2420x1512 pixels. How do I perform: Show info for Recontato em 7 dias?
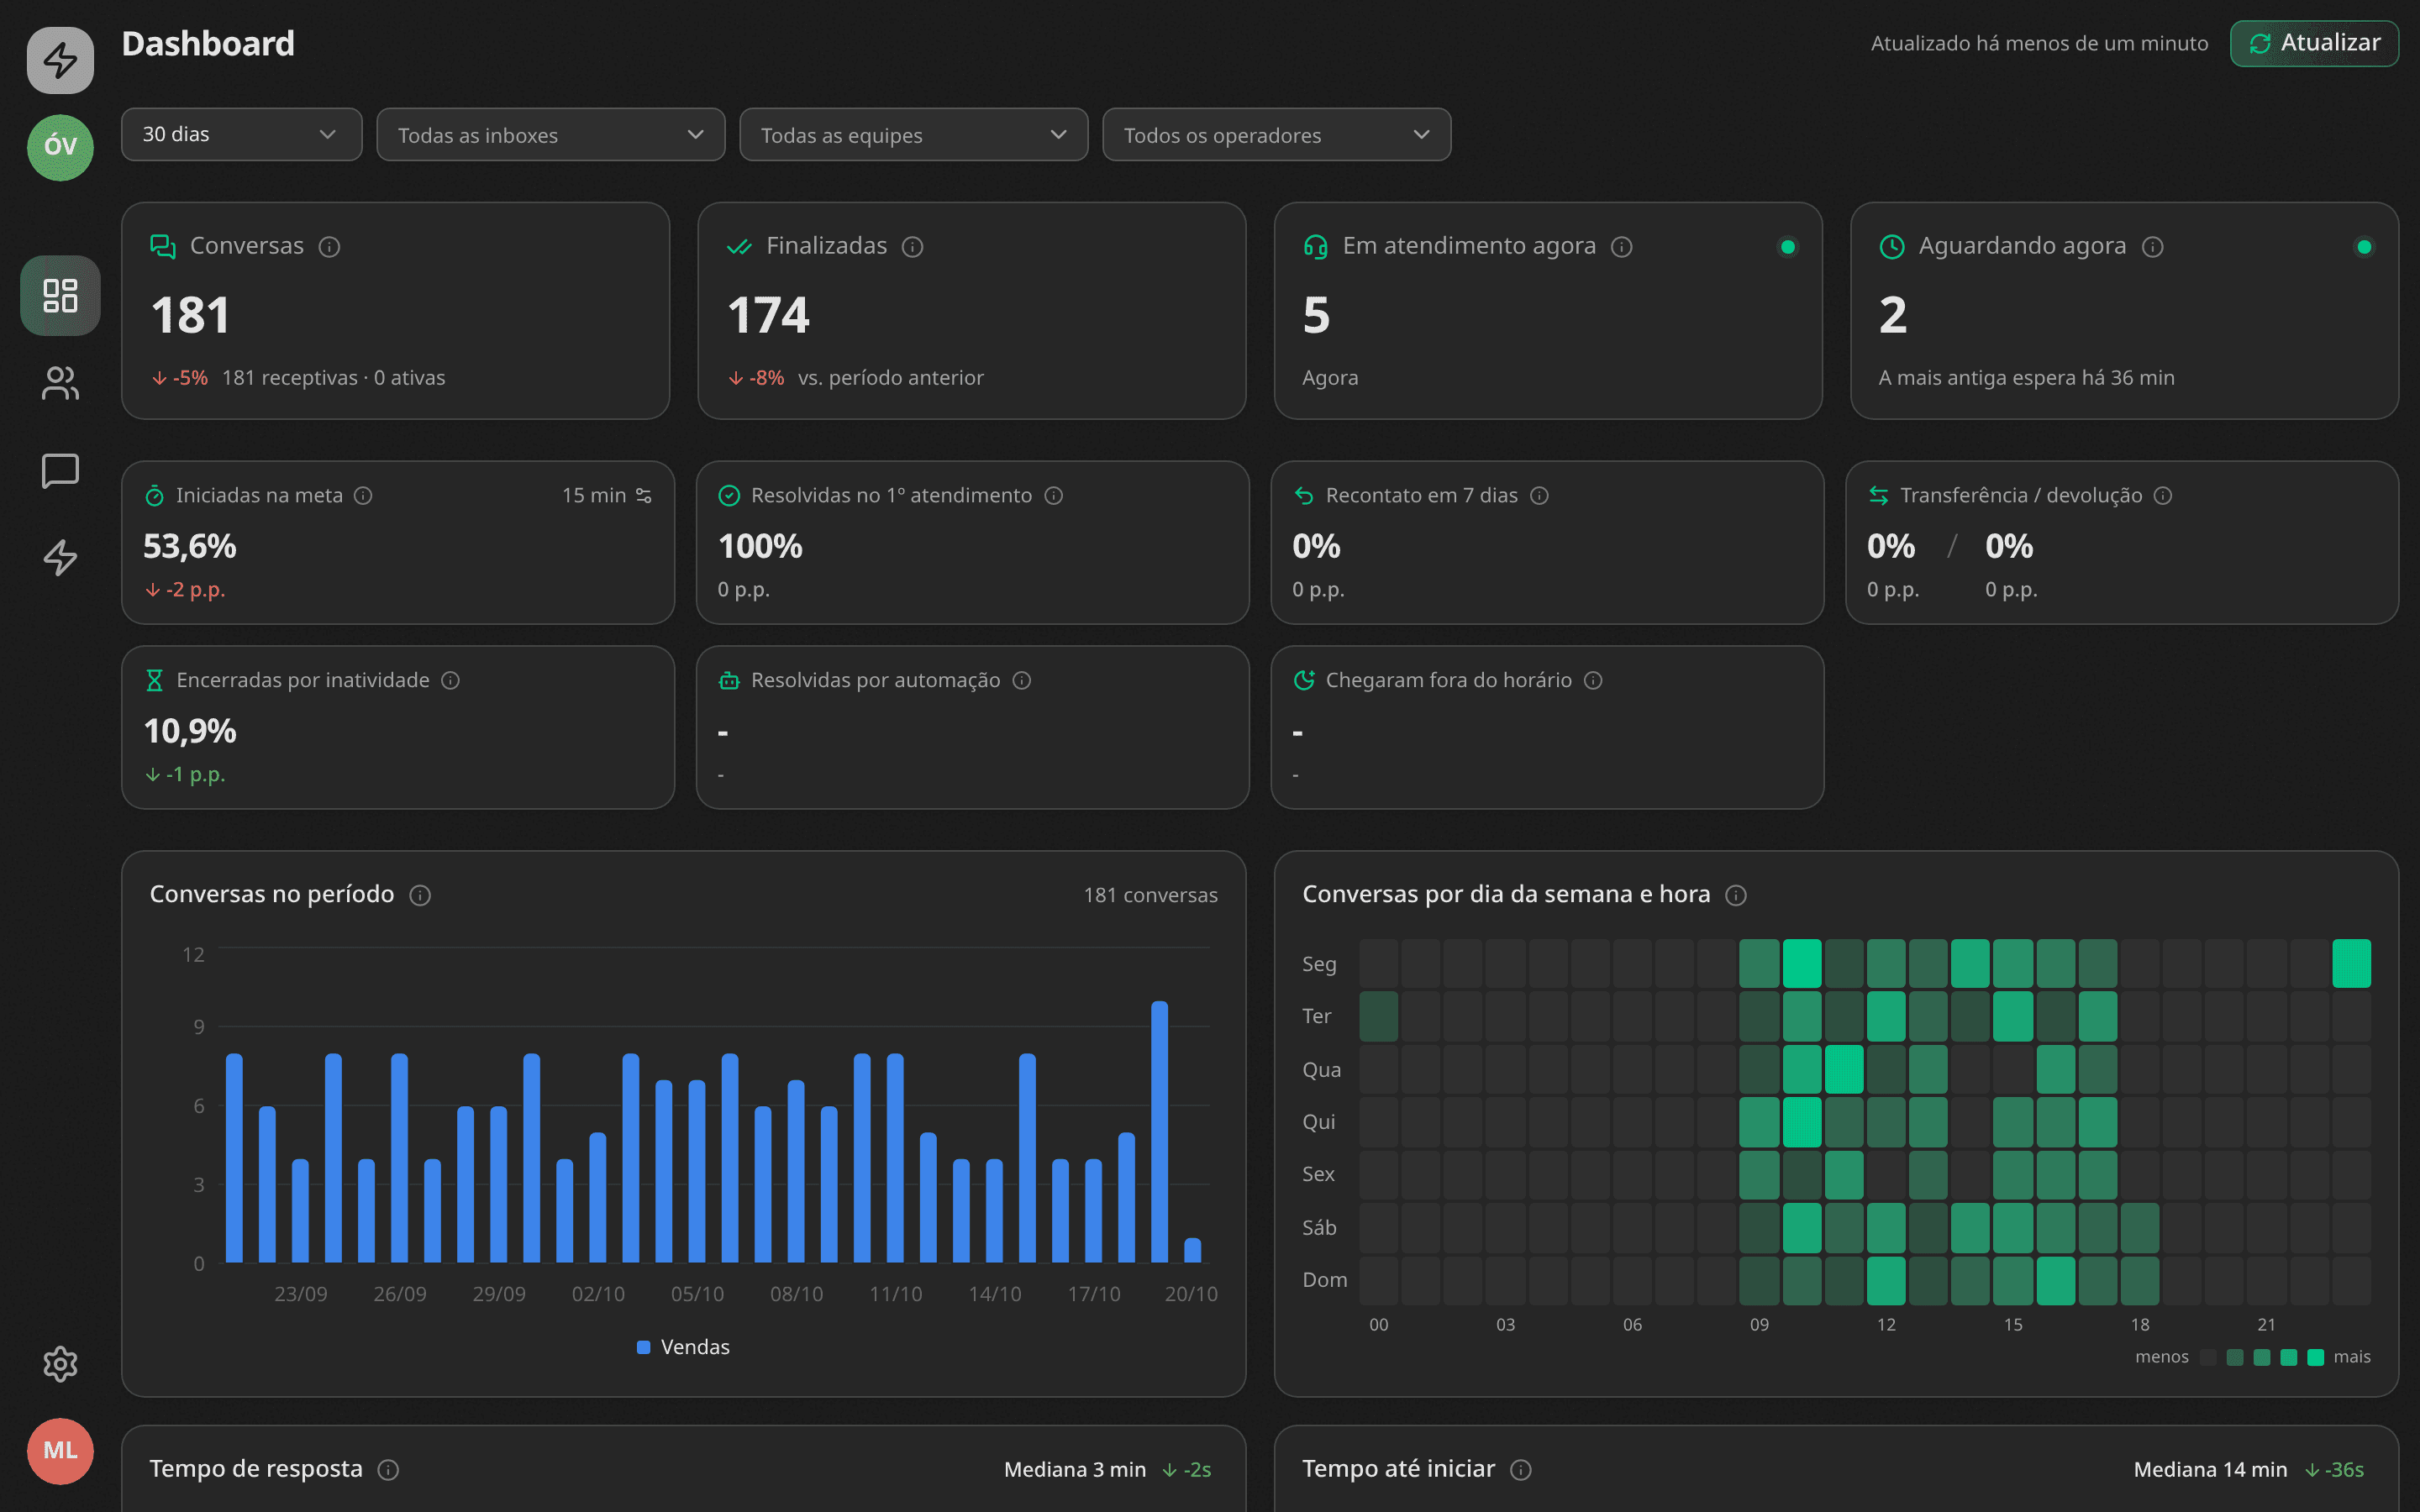coord(1540,496)
